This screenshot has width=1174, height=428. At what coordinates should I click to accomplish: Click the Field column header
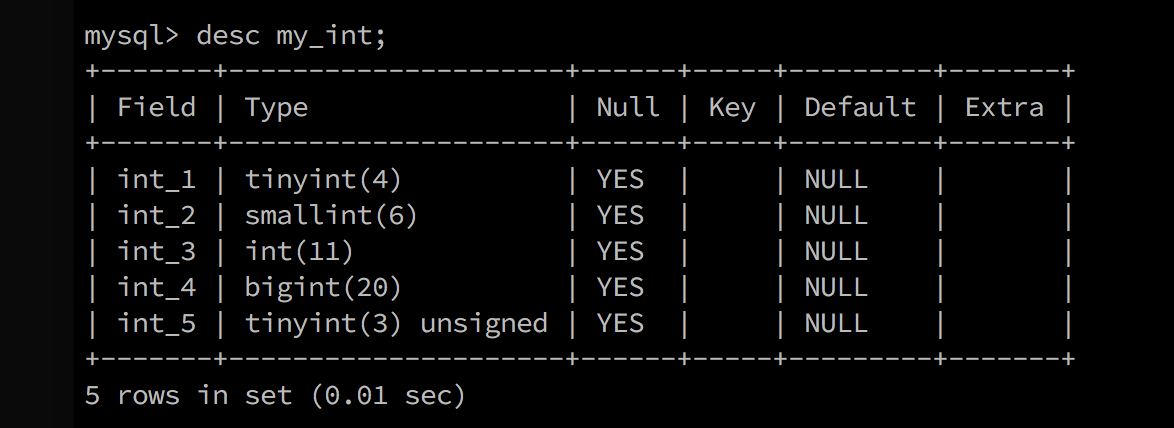pyautogui.click(x=156, y=107)
